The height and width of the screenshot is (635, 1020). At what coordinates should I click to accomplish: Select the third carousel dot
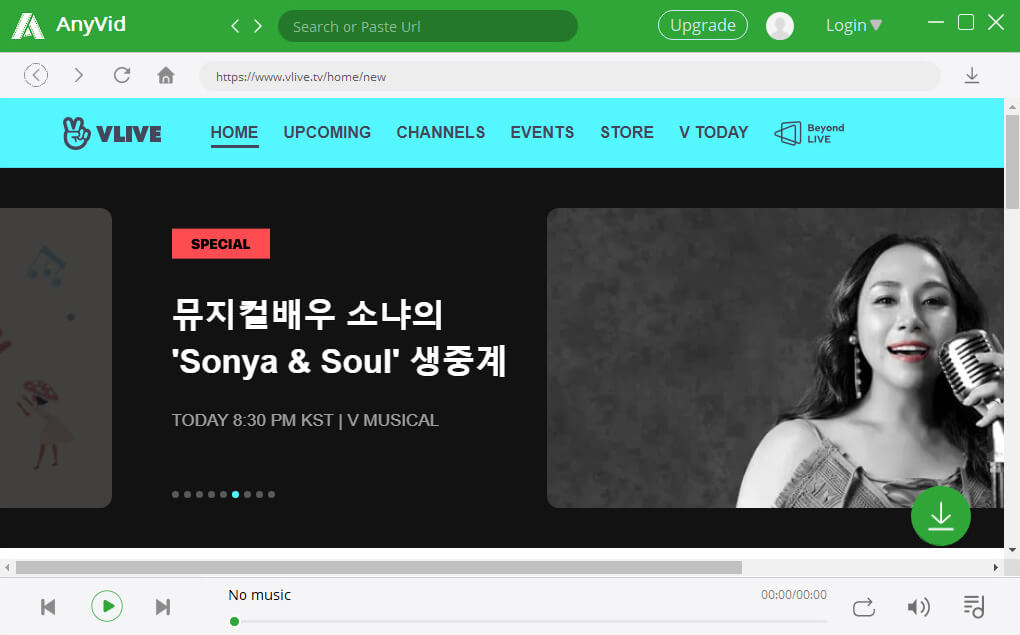pyautogui.click(x=200, y=494)
